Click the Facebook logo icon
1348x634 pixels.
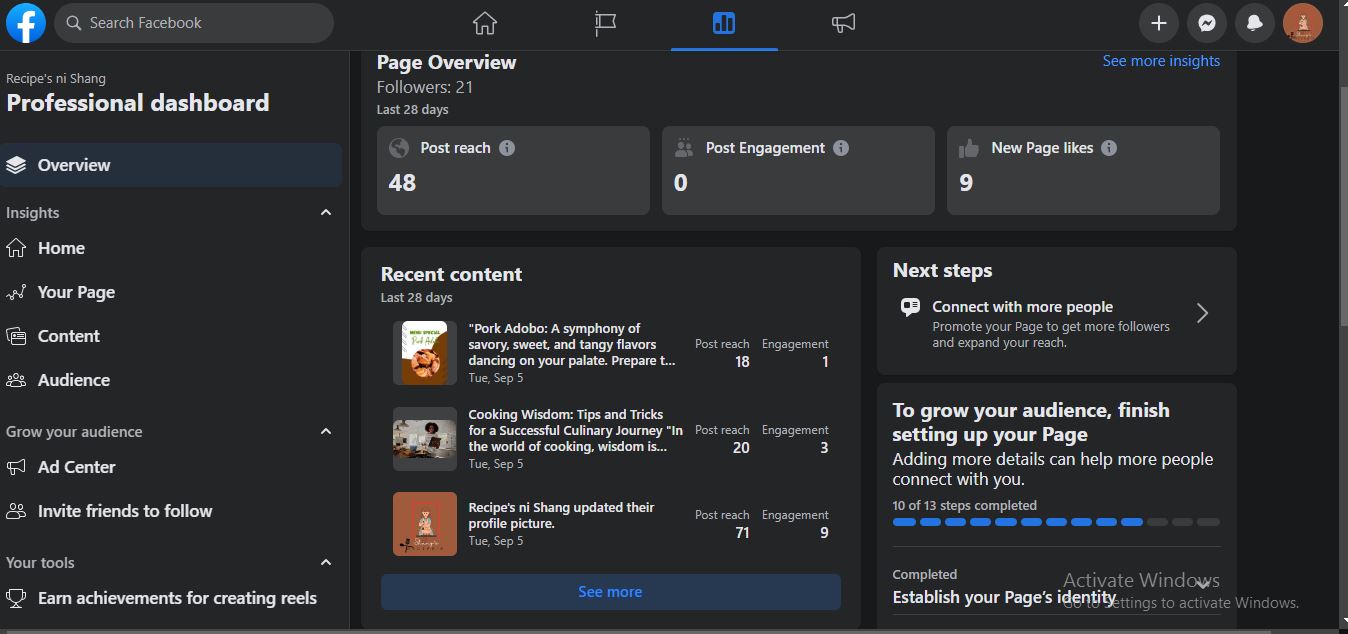point(26,23)
